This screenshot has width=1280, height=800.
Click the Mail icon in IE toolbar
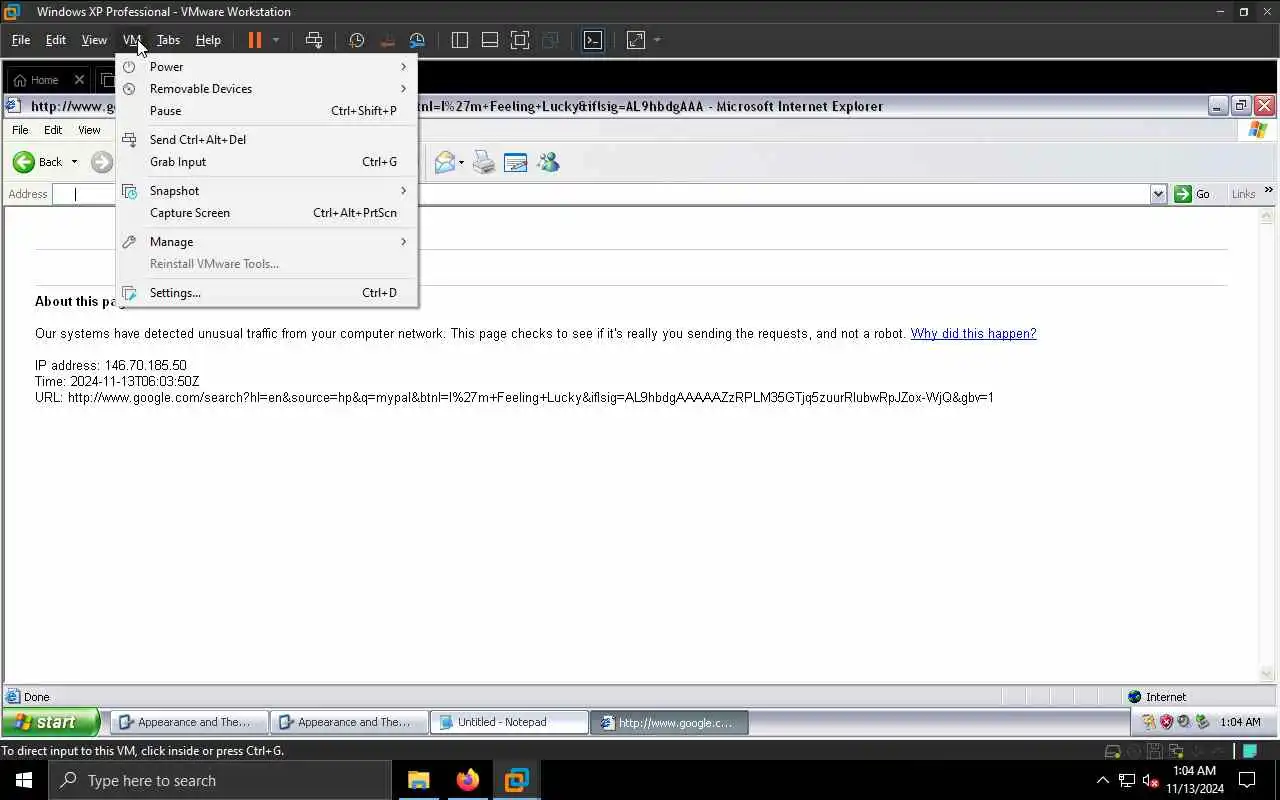[444, 162]
